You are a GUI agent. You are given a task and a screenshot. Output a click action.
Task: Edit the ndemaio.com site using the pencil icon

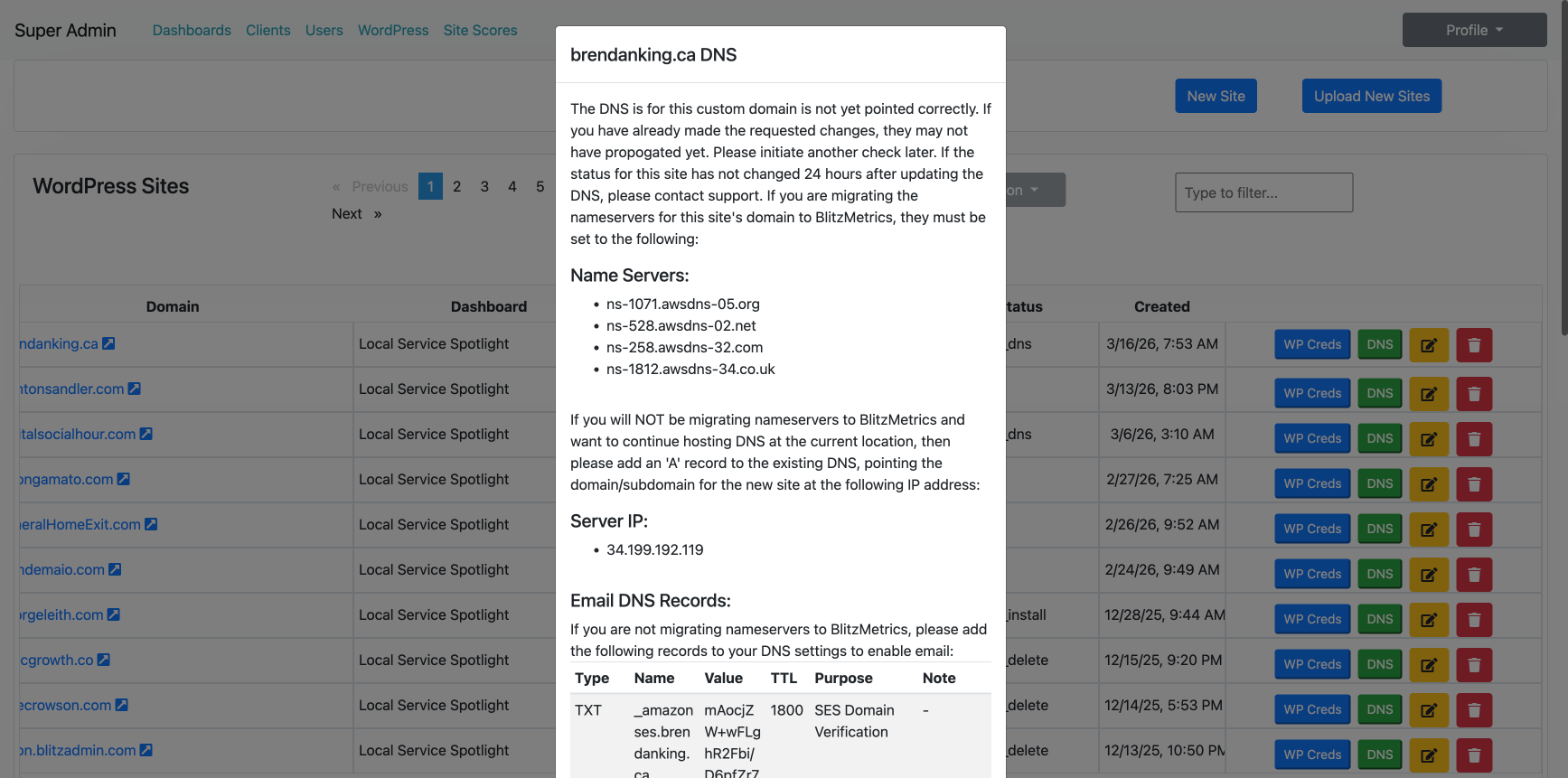[x=1428, y=573]
